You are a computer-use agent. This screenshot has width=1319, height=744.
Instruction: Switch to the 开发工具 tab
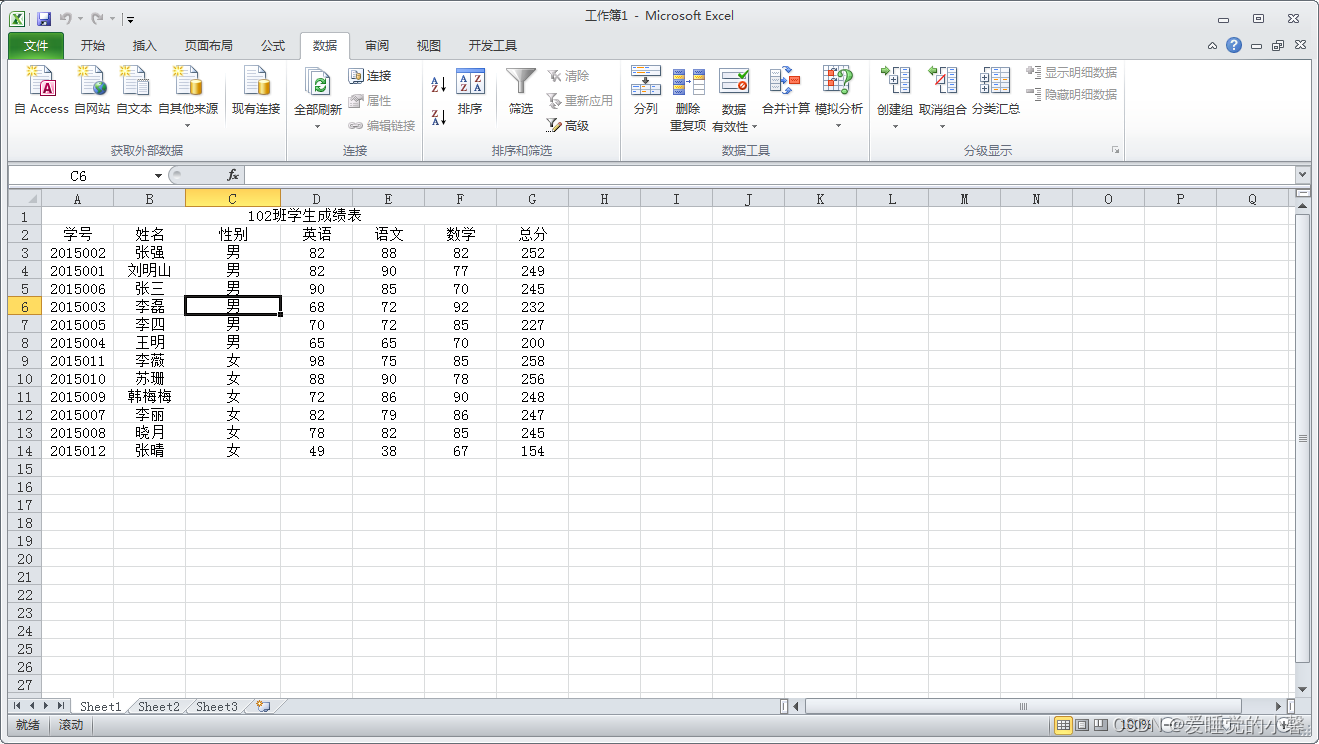pos(493,46)
